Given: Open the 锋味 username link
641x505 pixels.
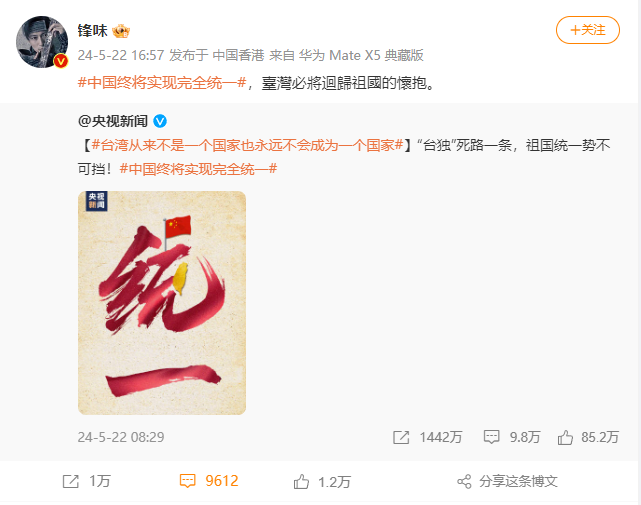Looking at the screenshot, I should coord(92,31).
